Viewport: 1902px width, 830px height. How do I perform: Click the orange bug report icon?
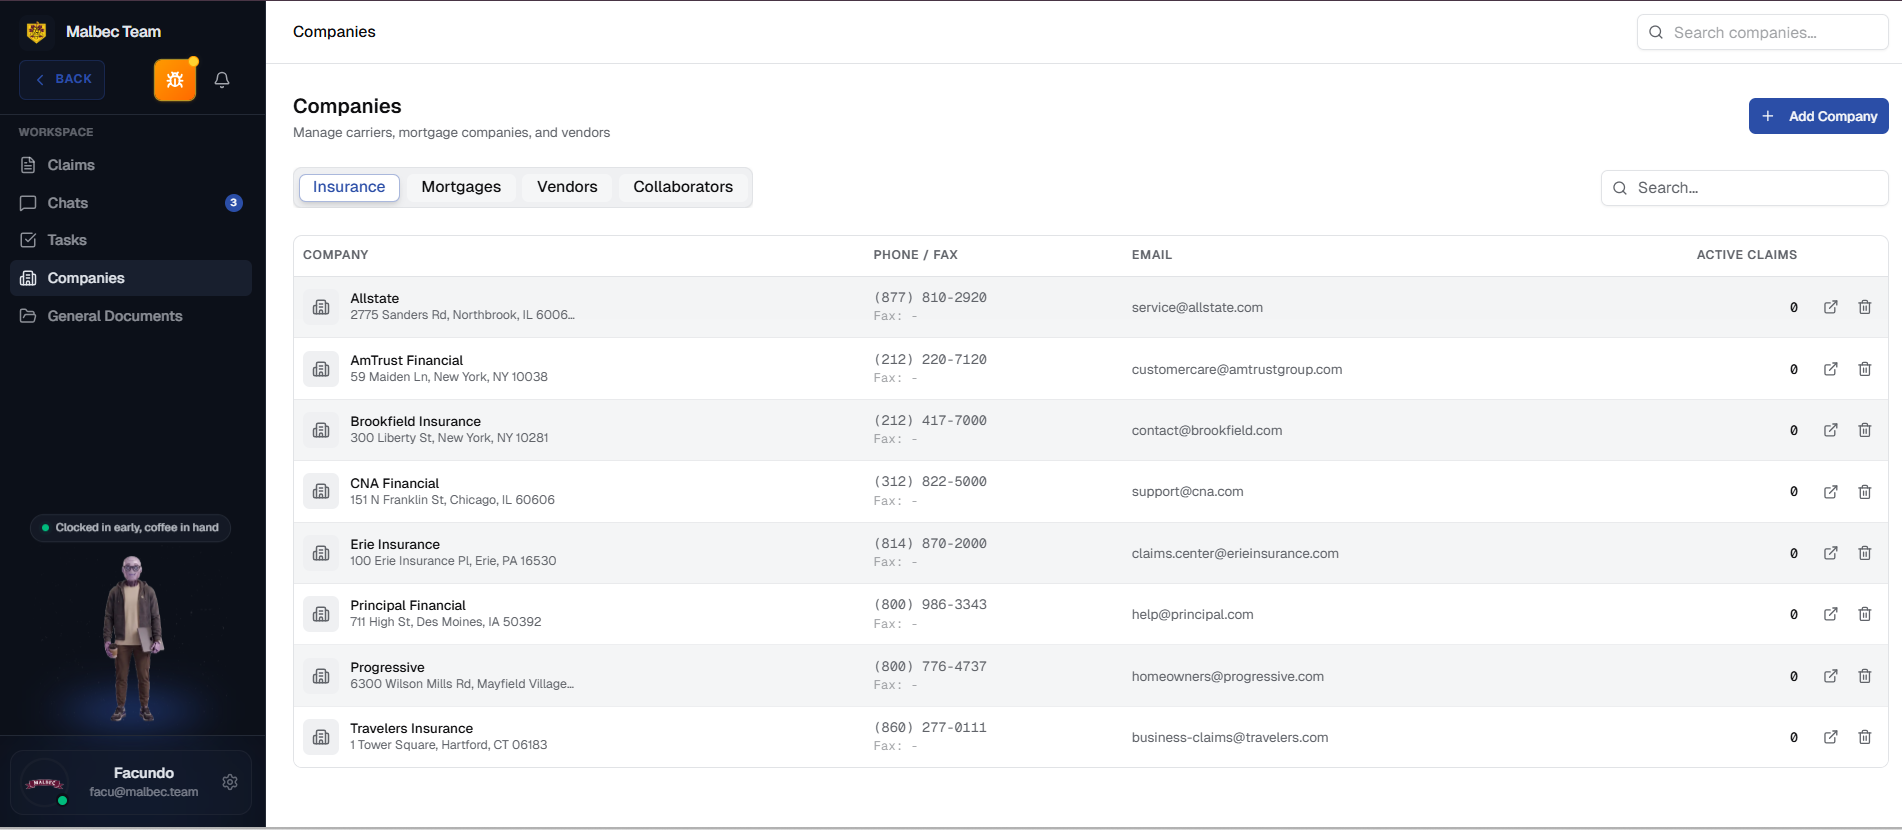click(x=175, y=80)
